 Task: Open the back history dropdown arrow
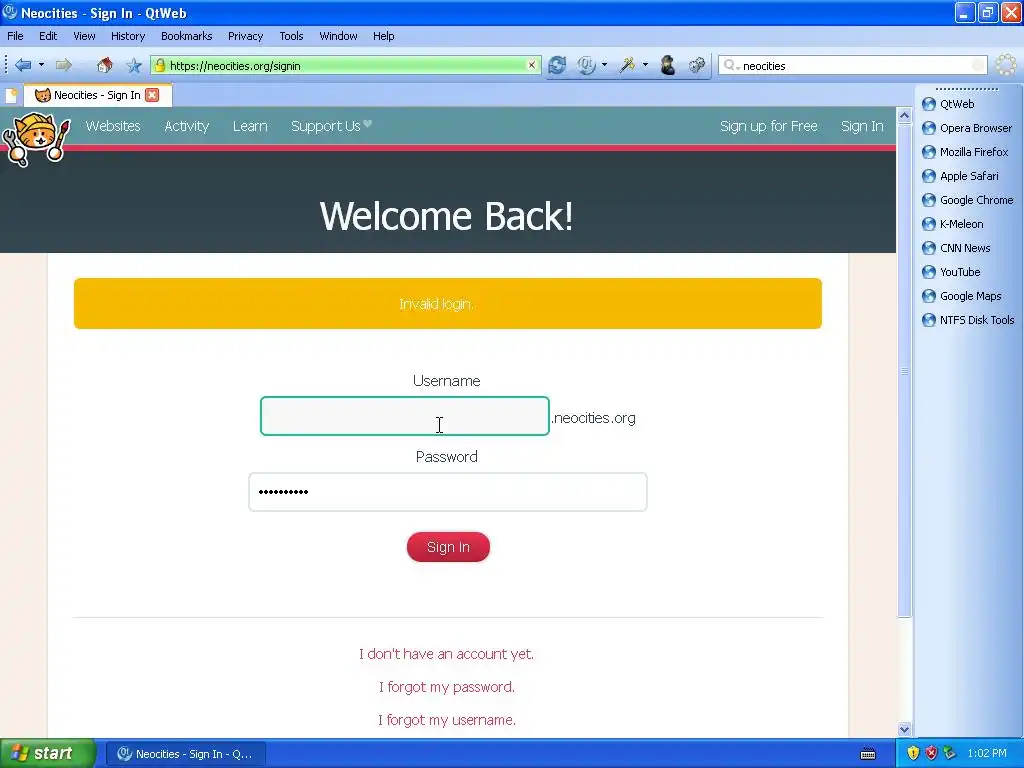point(41,65)
